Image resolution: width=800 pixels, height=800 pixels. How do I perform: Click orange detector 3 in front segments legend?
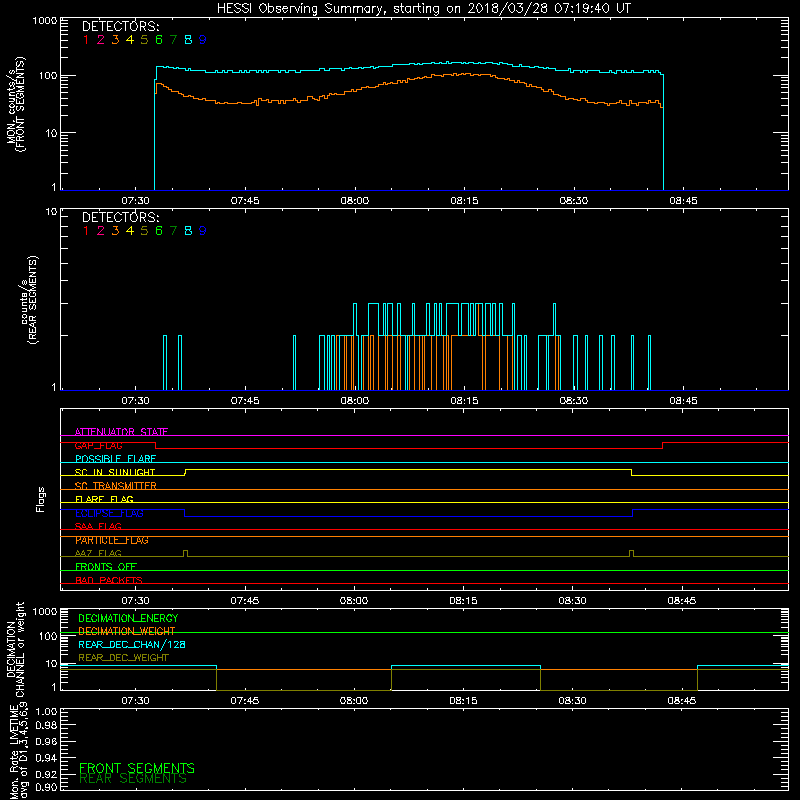115,40
